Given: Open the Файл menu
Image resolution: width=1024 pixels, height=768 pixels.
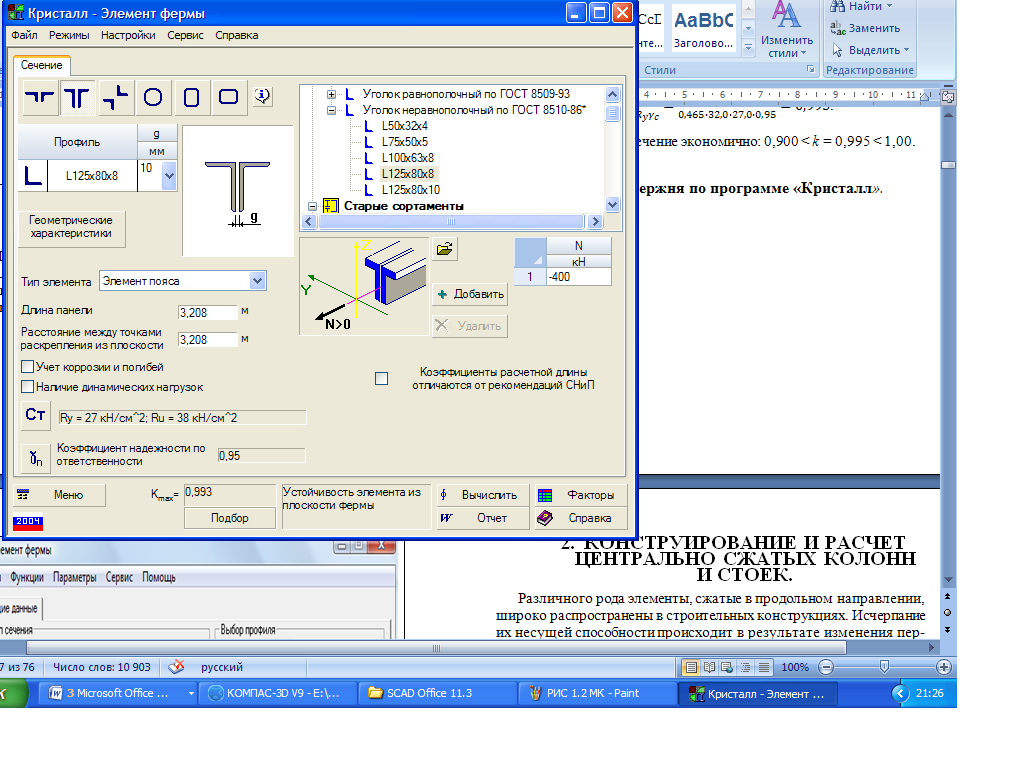Looking at the screenshot, I should 24,35.
